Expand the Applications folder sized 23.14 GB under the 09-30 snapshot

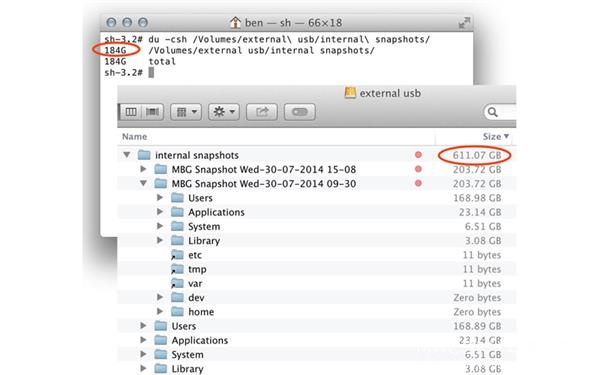[160, 212]
